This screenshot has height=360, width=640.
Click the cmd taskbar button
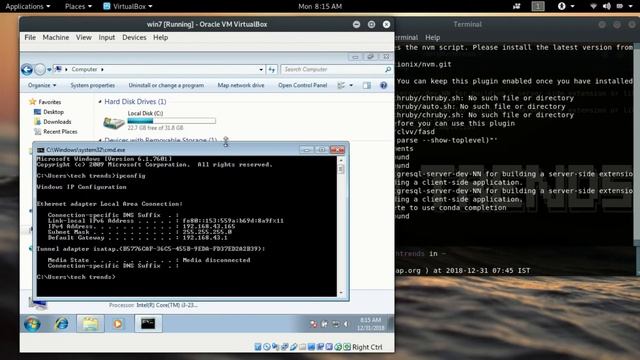(148, 324)
